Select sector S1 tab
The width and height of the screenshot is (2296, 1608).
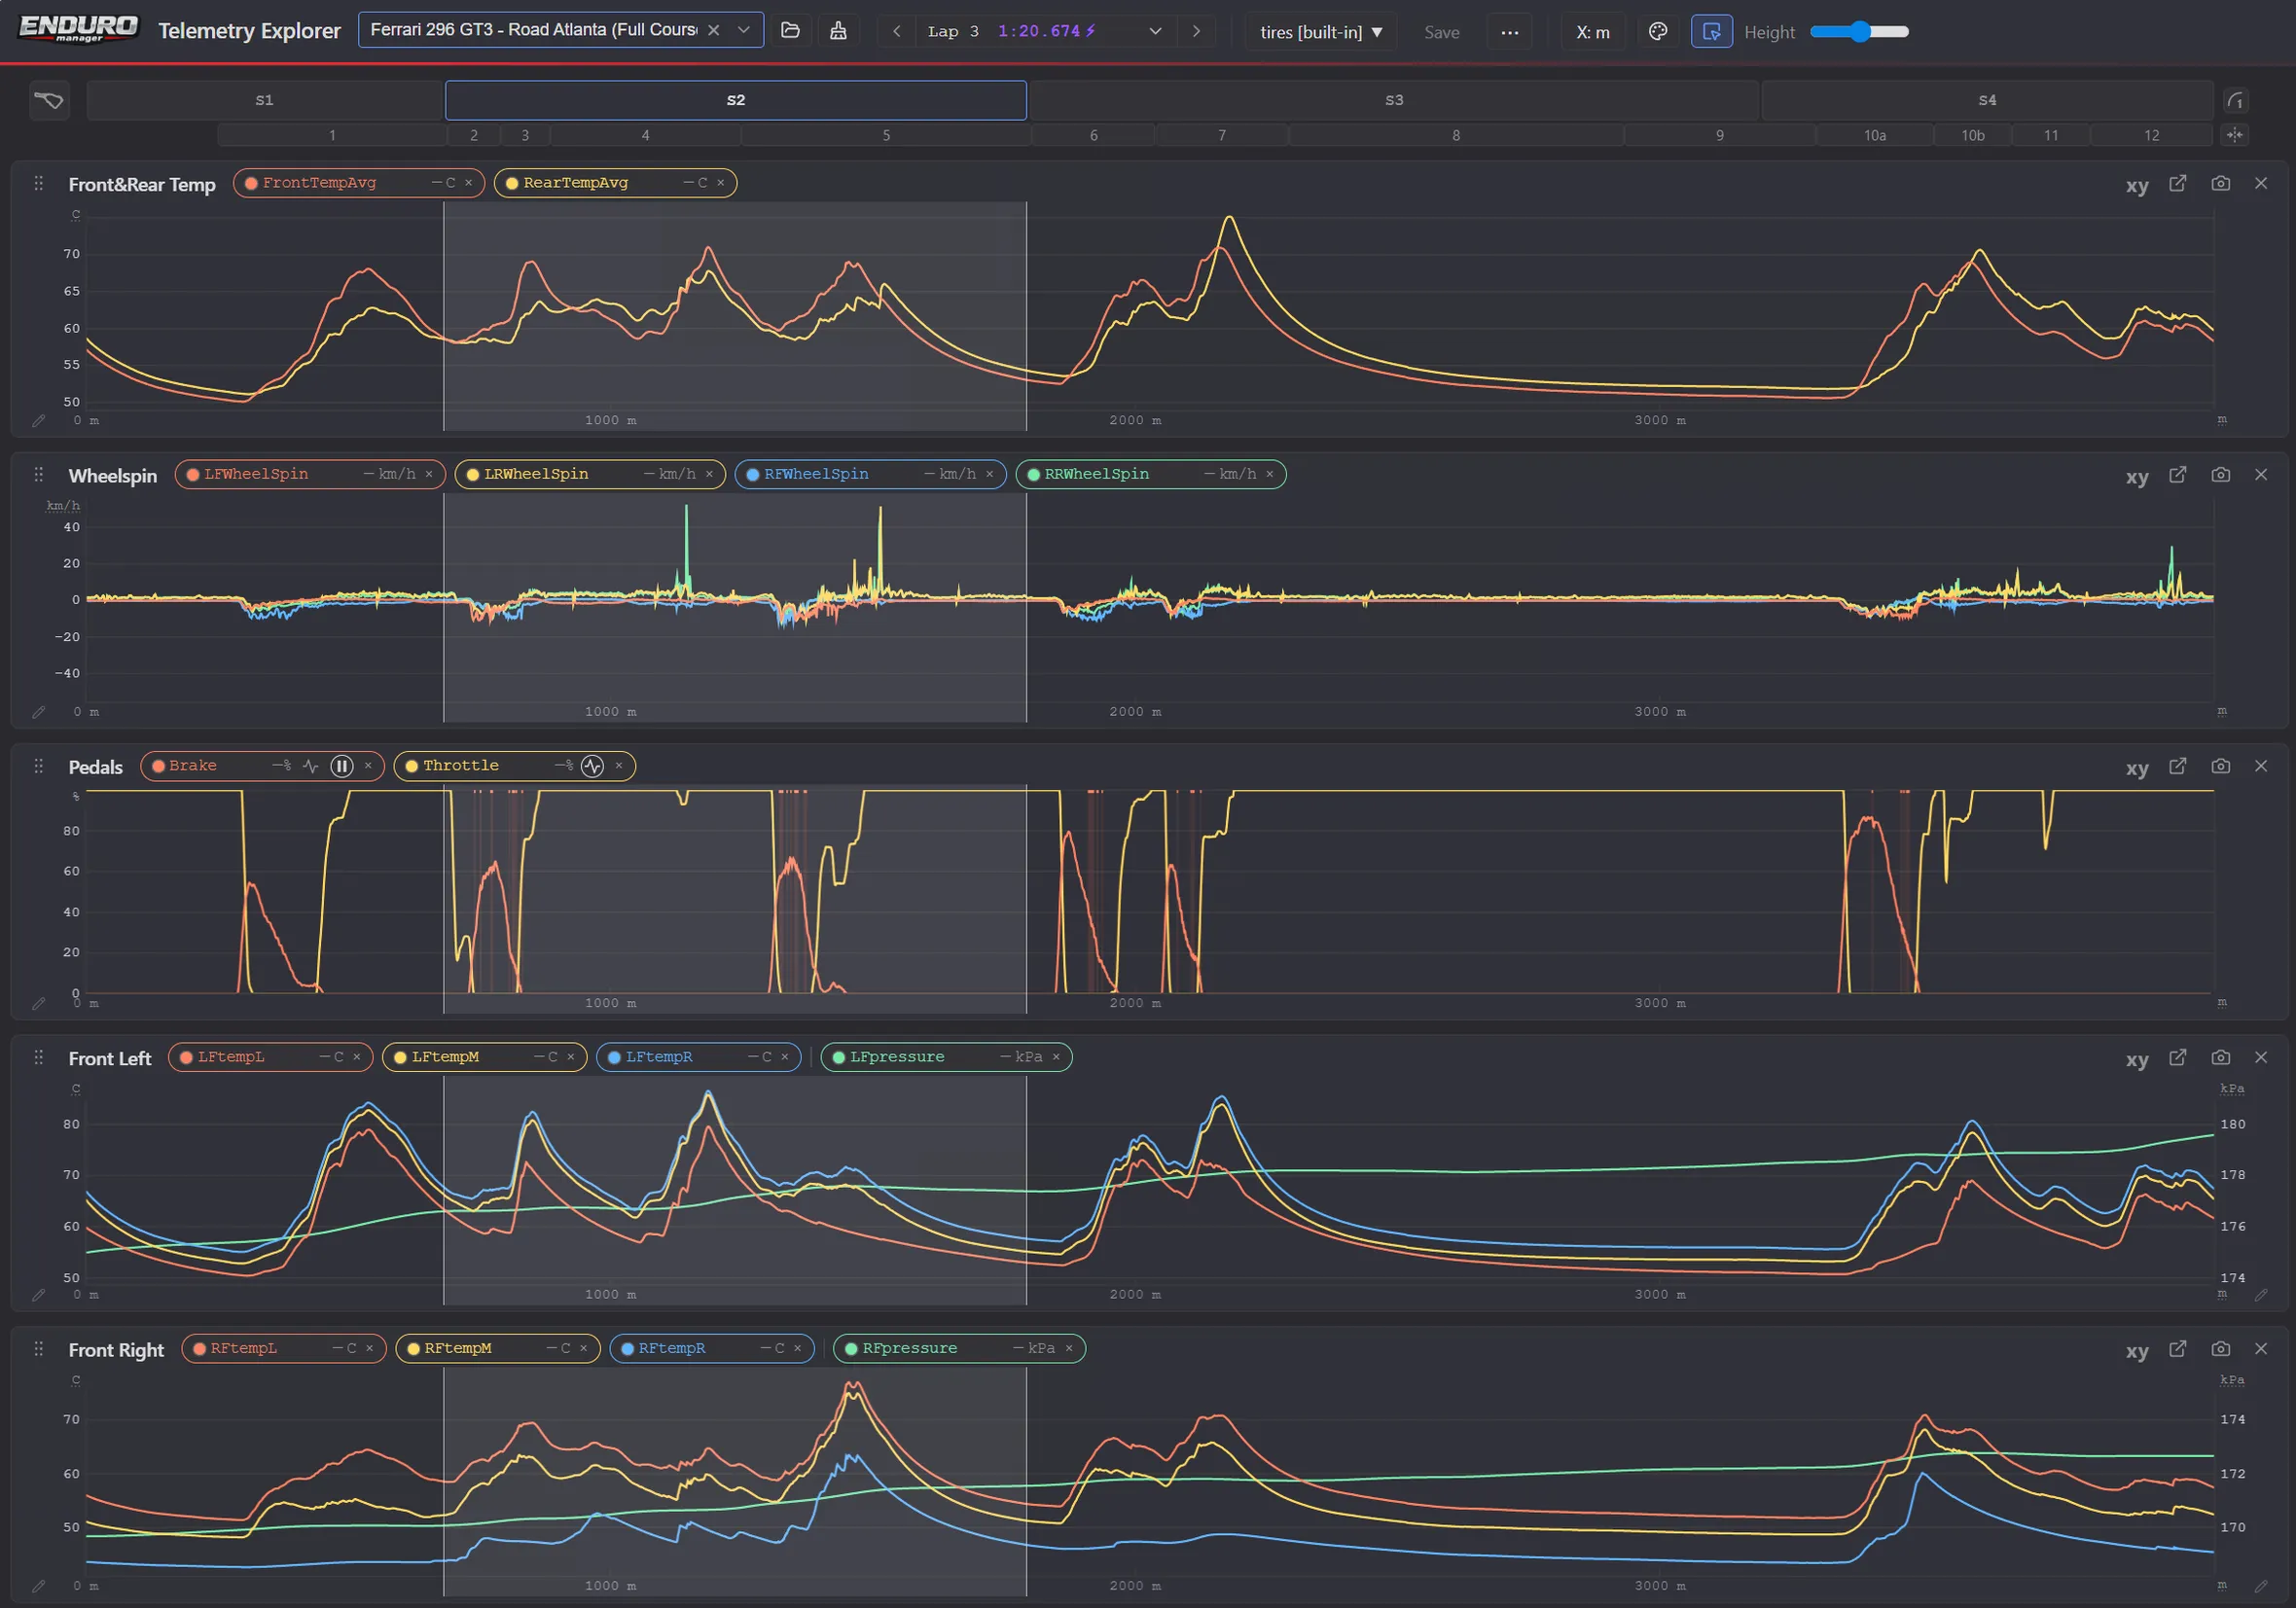265,100
